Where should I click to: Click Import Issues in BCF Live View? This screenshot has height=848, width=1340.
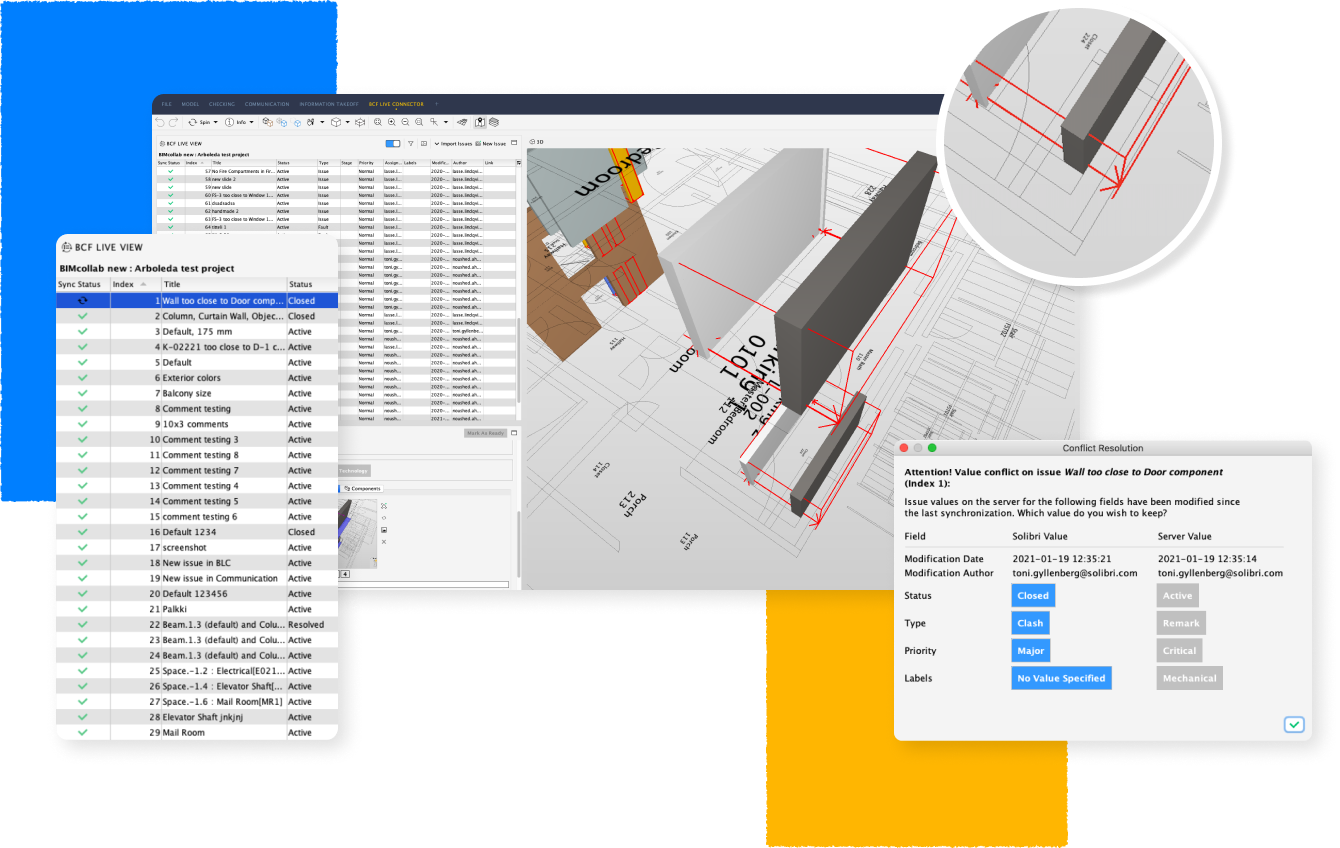[x=453, y=144]
